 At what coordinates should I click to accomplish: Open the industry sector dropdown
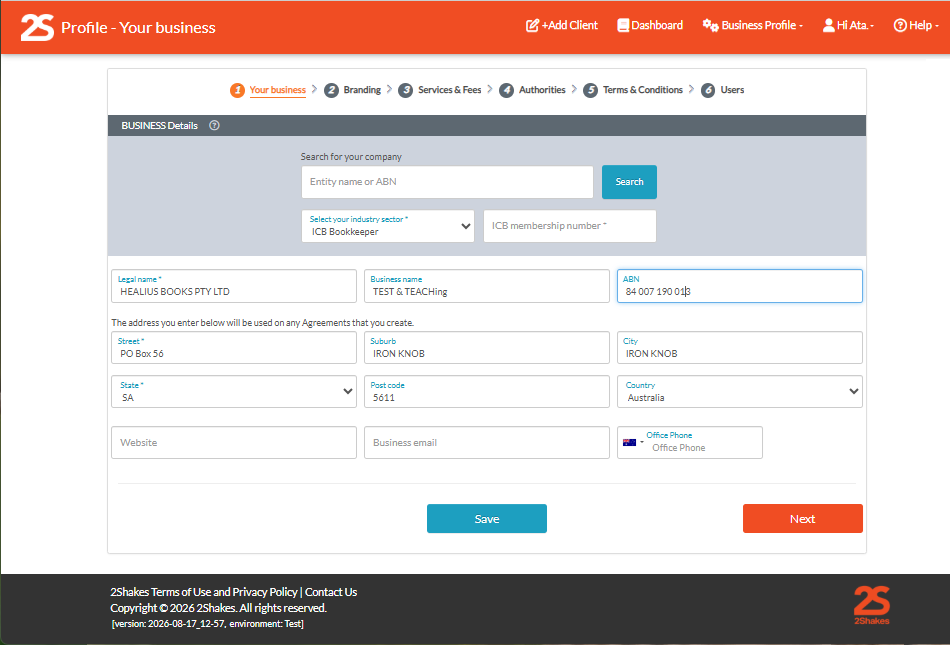[388, 226]
